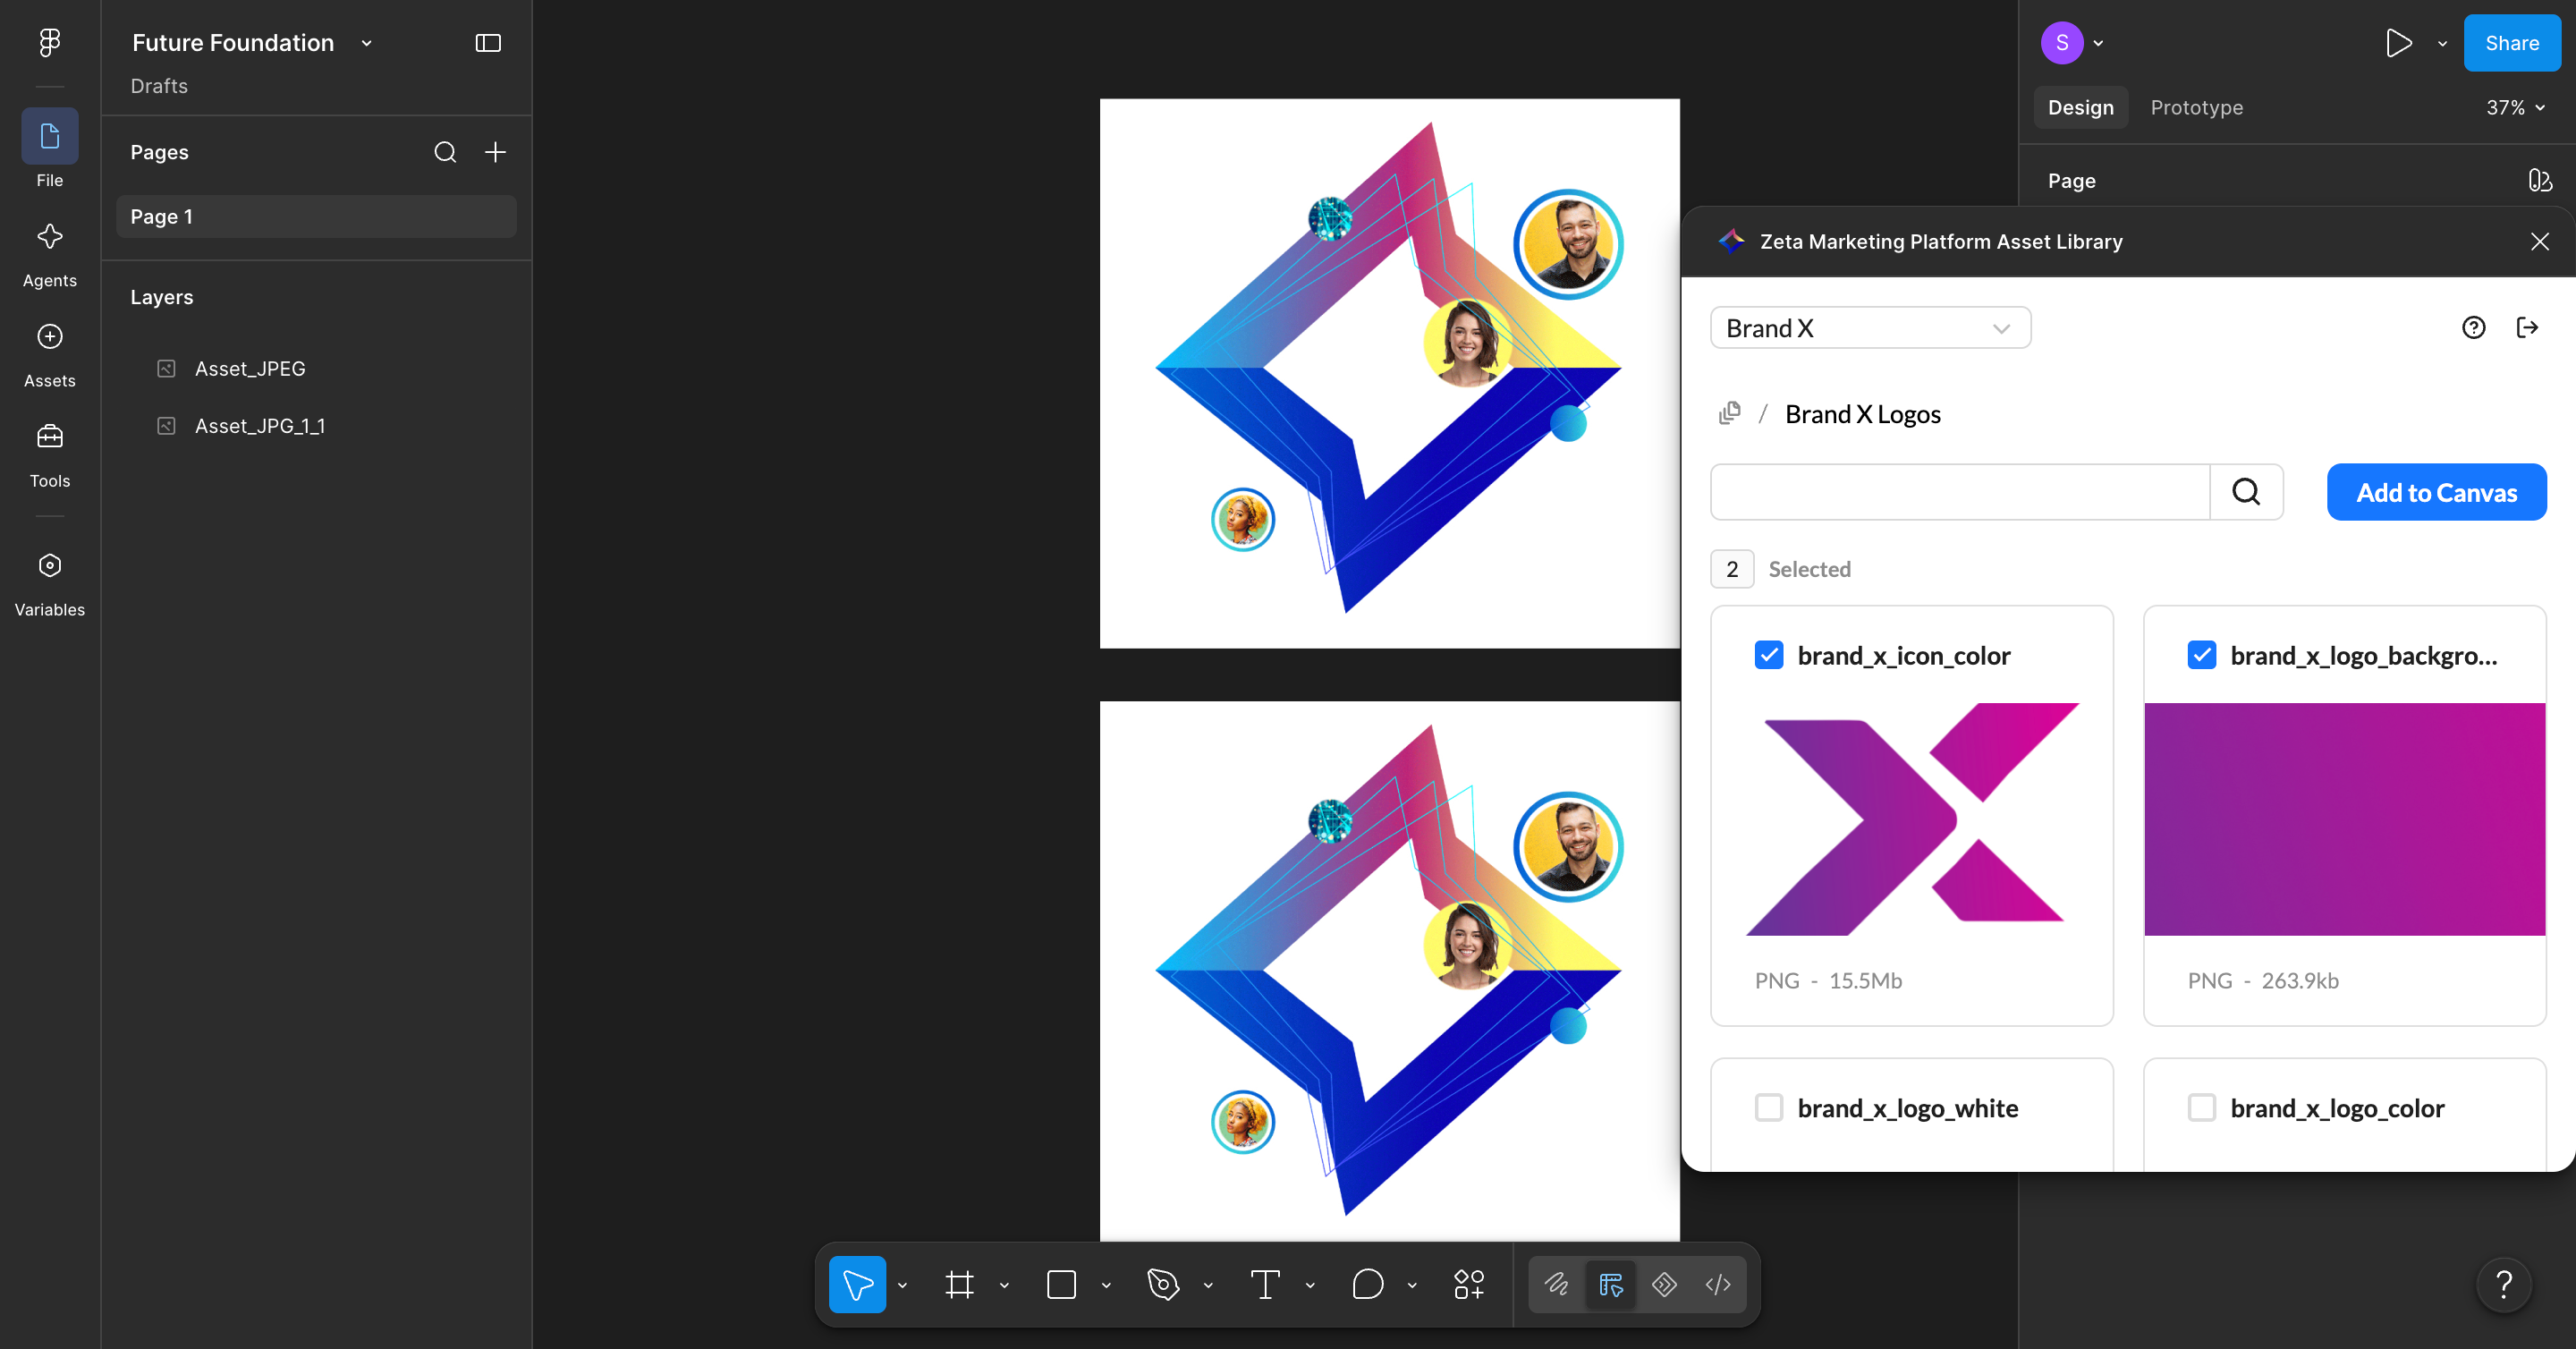Screen dimensions: 2576x1349
Task: Select the Comment tool
Action: (x=1367, y=1284)
